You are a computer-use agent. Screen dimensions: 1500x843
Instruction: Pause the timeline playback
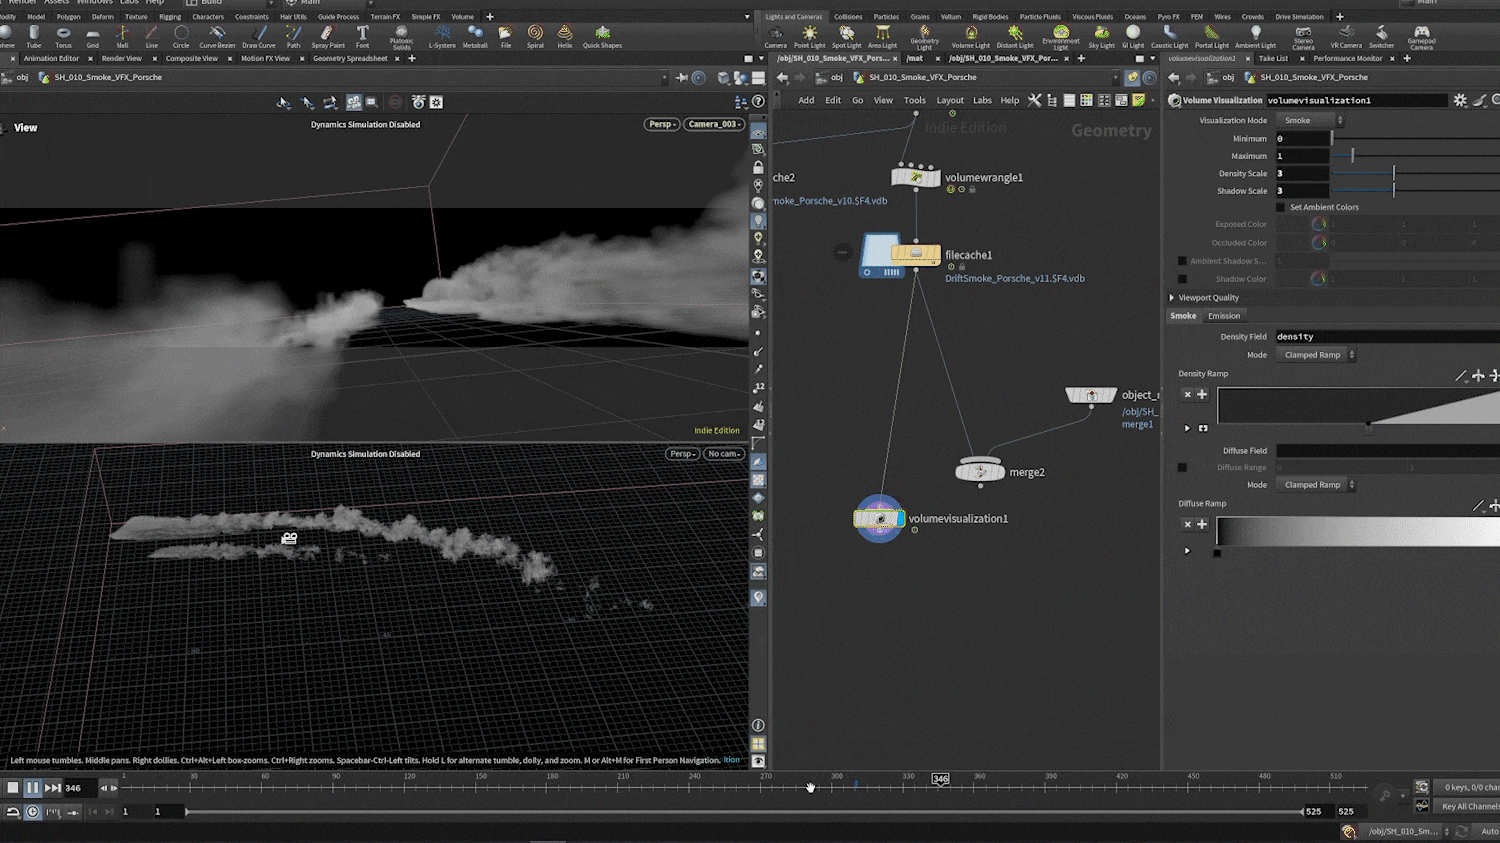coord(32,788)
